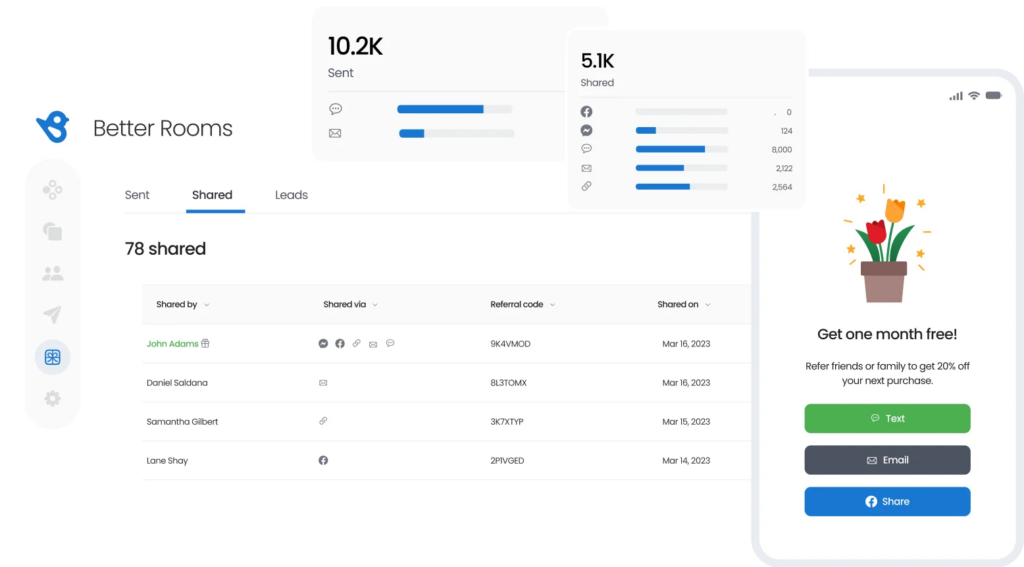The image size is (1024, 567).
Task: Open the paper-plane send sidebar icon
Action: pos(52,315)
